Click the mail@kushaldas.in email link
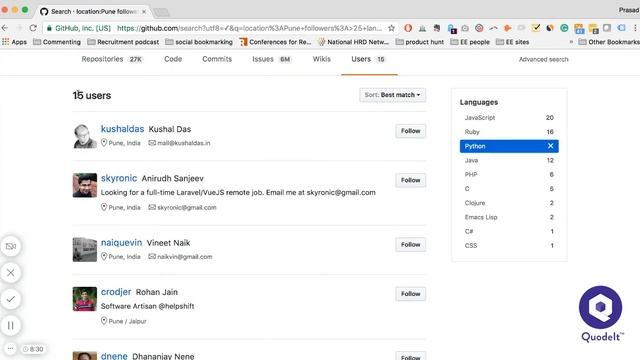 coord(184,143)
